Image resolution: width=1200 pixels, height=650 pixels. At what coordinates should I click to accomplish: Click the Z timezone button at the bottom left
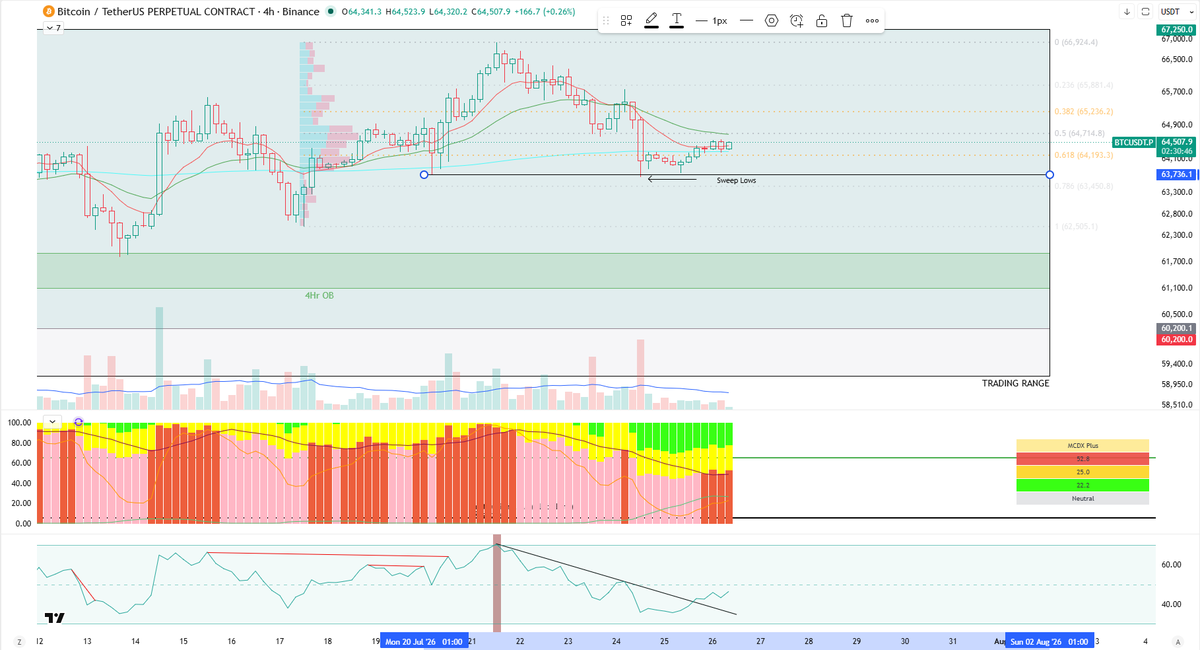pyautogui.click(x=18, y=640)
